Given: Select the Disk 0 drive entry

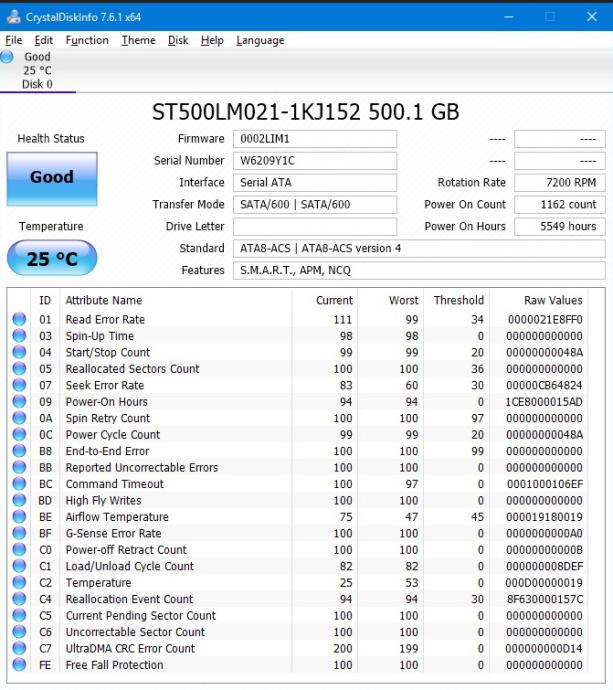Looking at the screenshot, I should pos(37,70).
